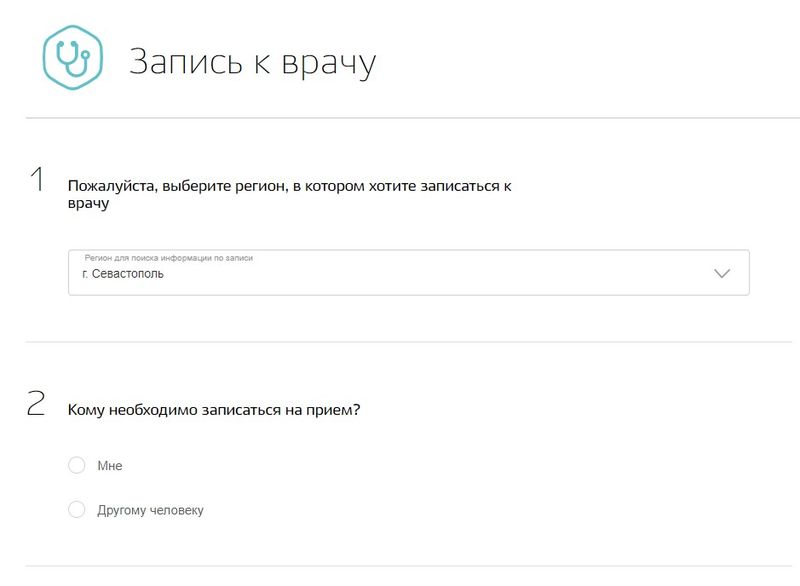
Task: Click the 'Мне' label text
Action: [112, 464]
